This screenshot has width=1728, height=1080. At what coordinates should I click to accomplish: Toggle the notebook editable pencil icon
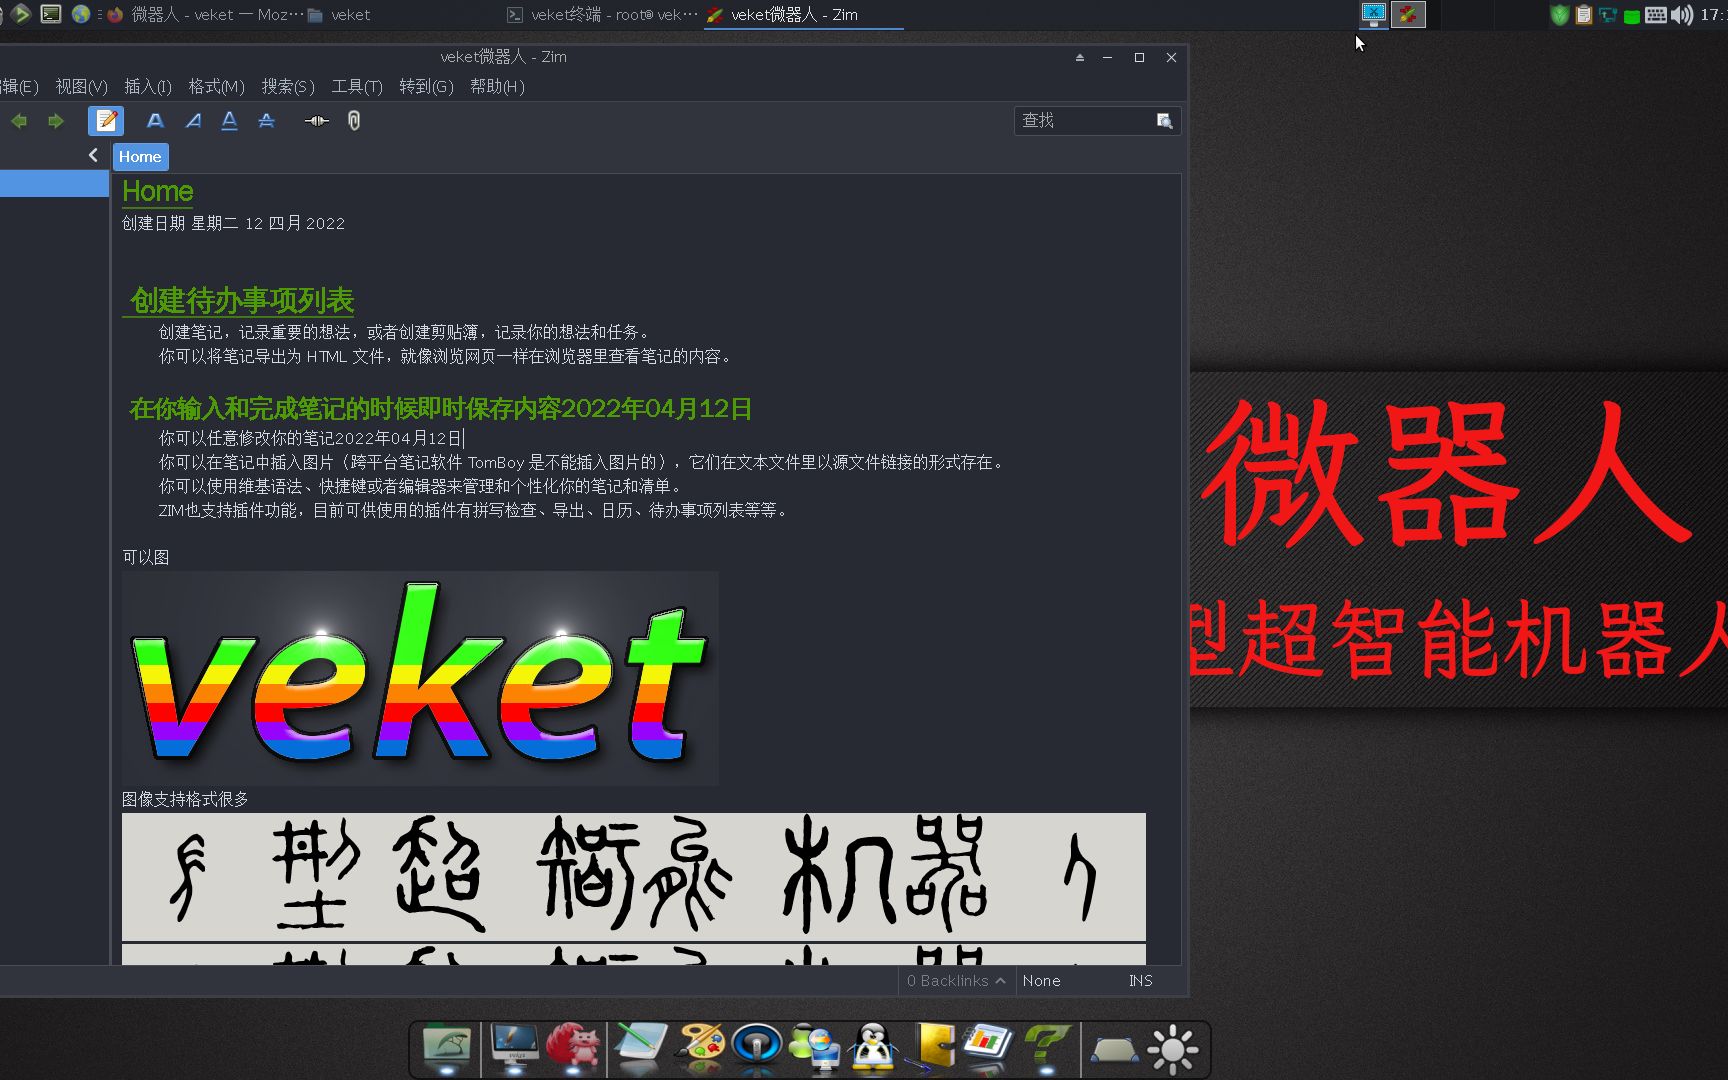coord(106,121)
